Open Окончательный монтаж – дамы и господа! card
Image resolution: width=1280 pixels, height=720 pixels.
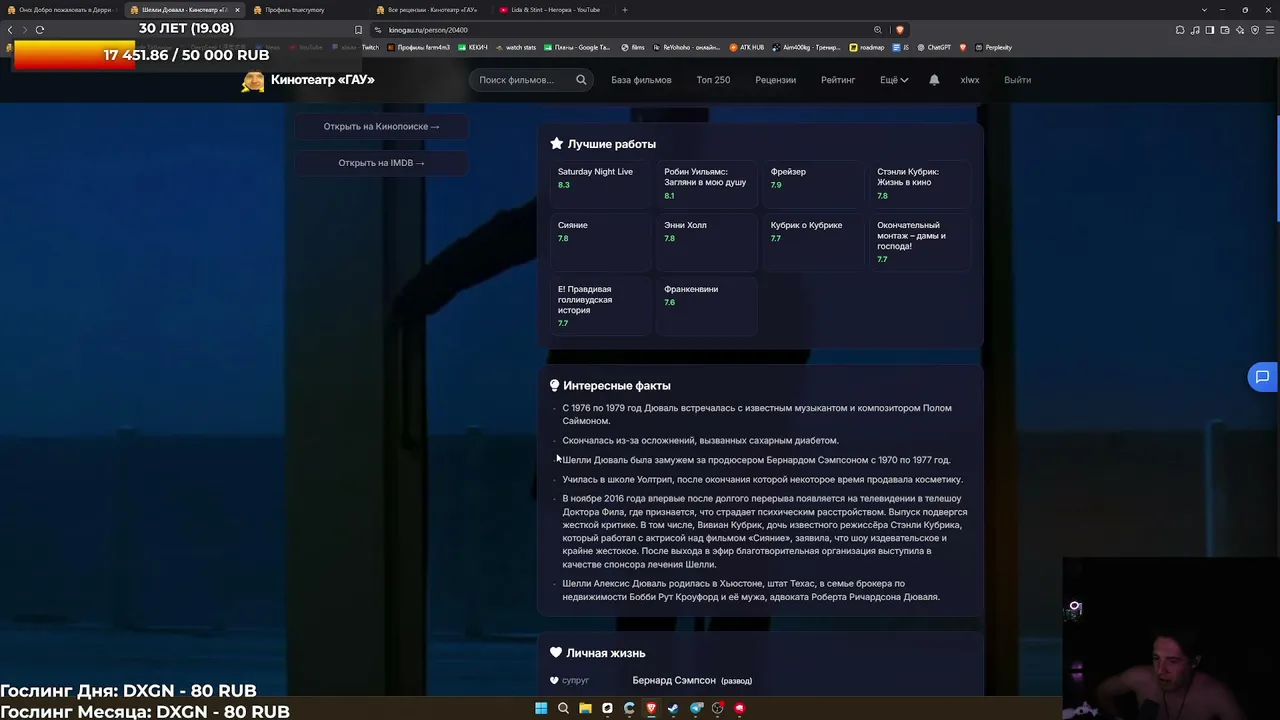(920, 243)
